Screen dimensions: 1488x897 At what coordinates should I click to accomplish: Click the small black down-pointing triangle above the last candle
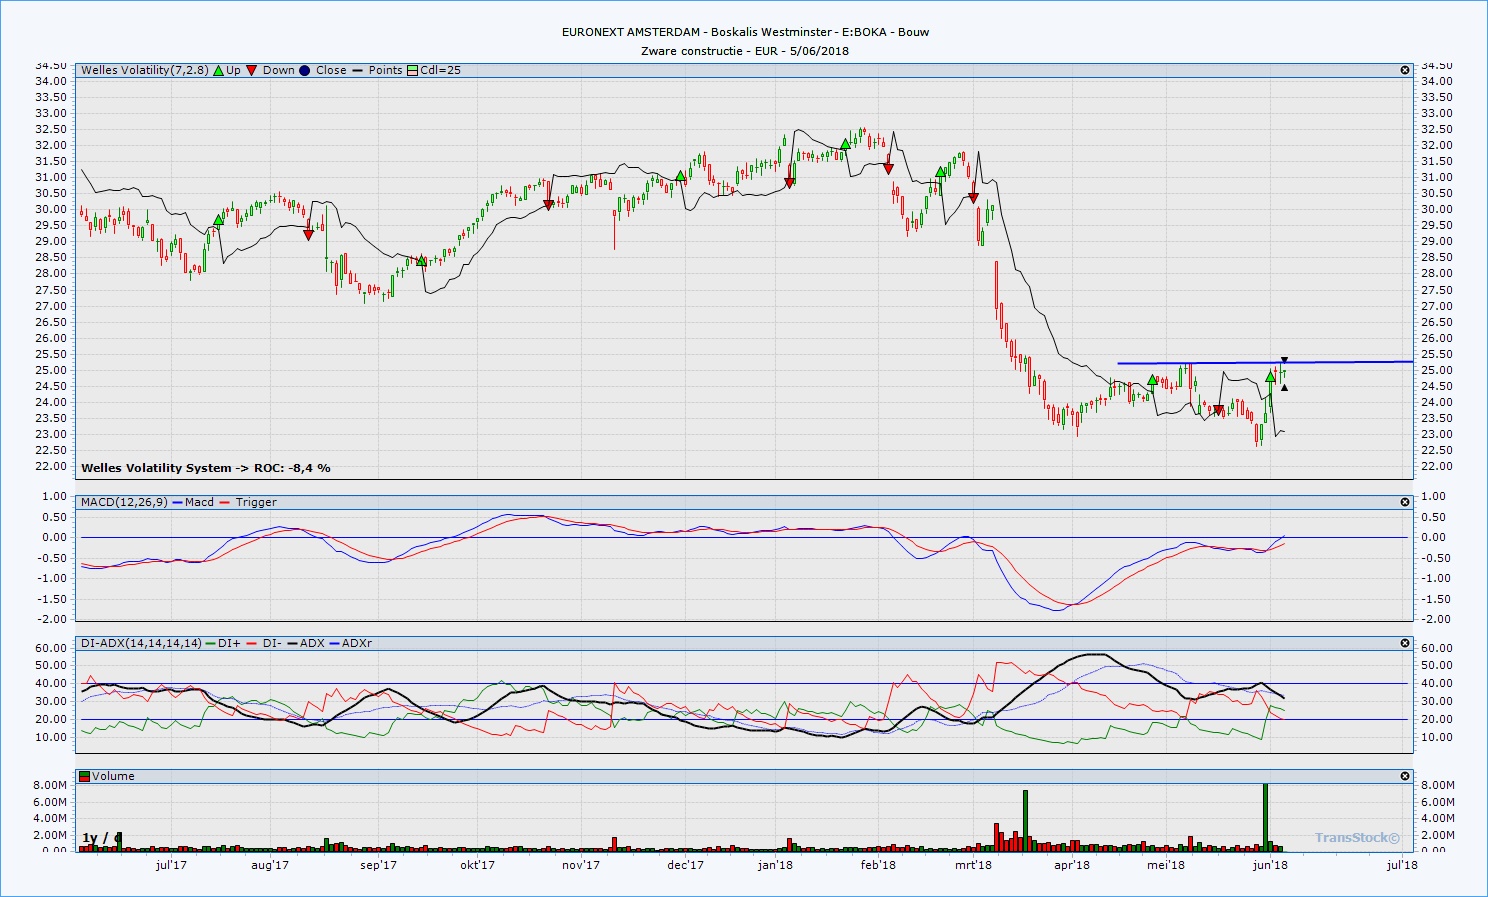coord(1284,361)
